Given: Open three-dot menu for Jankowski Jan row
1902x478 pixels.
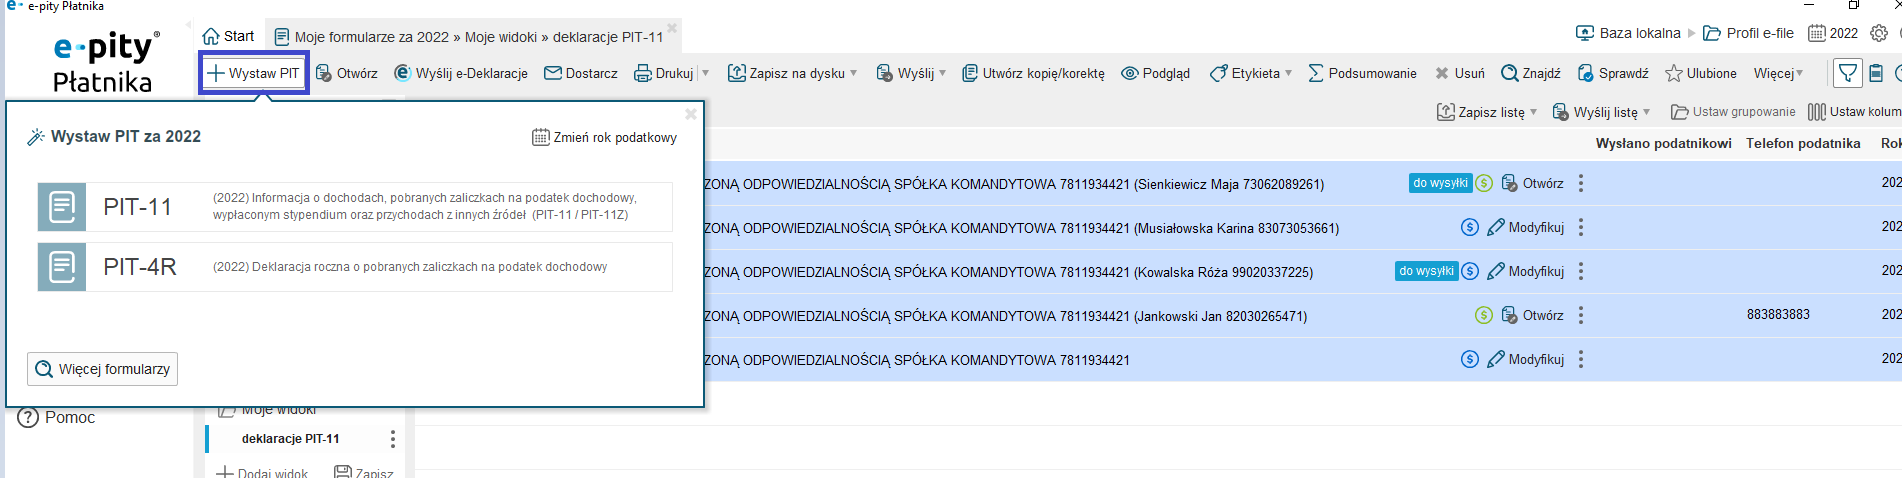Looking at the screenshot, I should click(1581, 315).
